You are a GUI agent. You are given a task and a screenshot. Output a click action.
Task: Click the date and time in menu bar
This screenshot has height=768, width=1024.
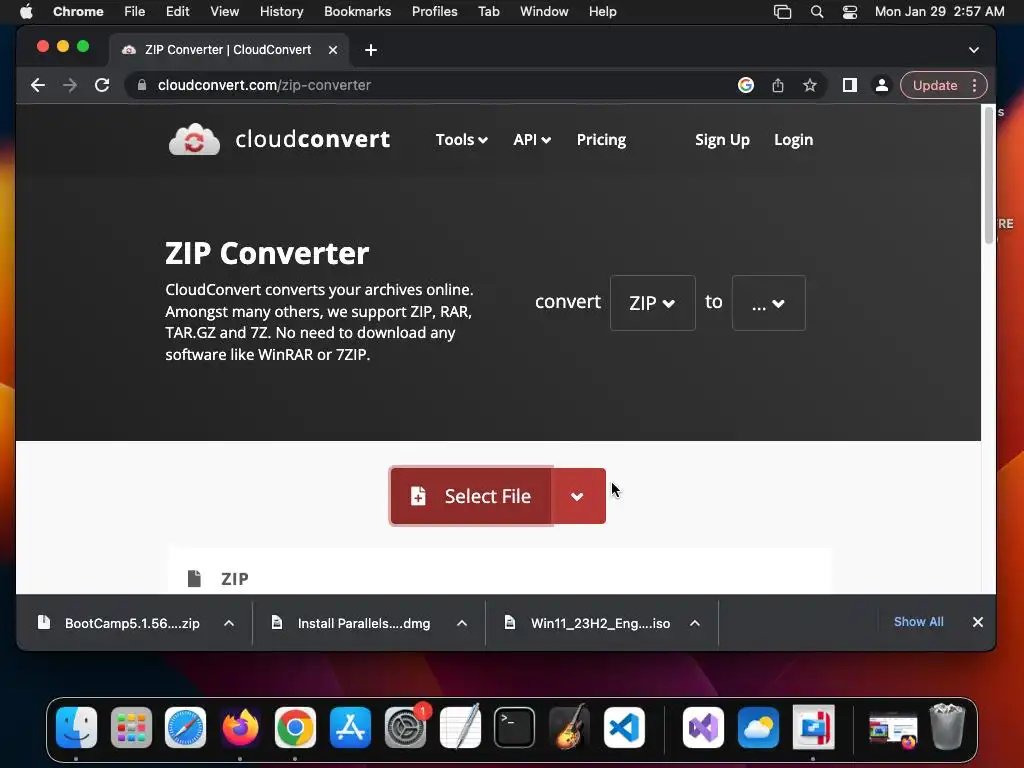coord(939,12)
